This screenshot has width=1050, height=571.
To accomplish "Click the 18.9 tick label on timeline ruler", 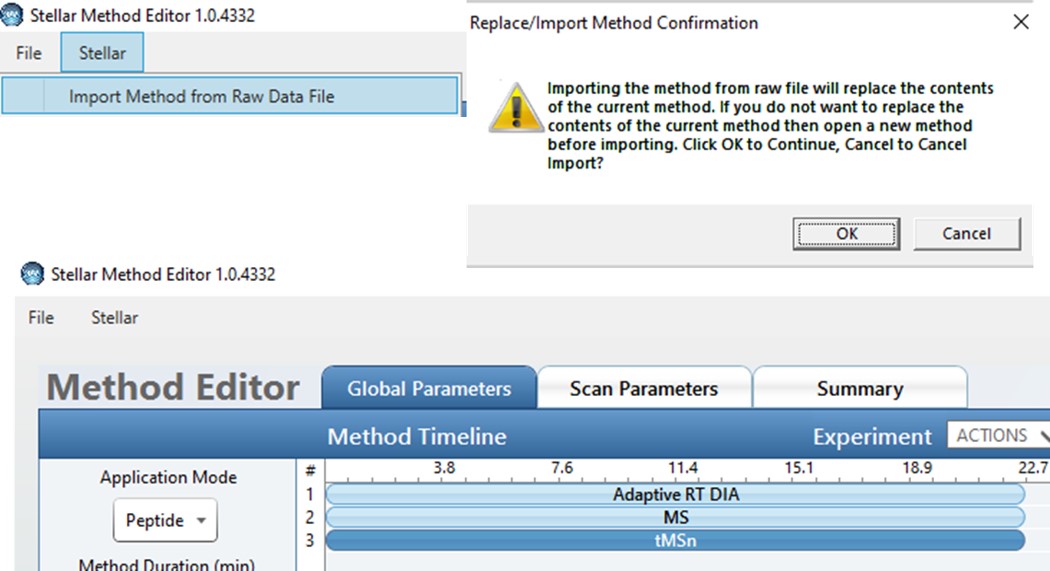I will 917,467.
